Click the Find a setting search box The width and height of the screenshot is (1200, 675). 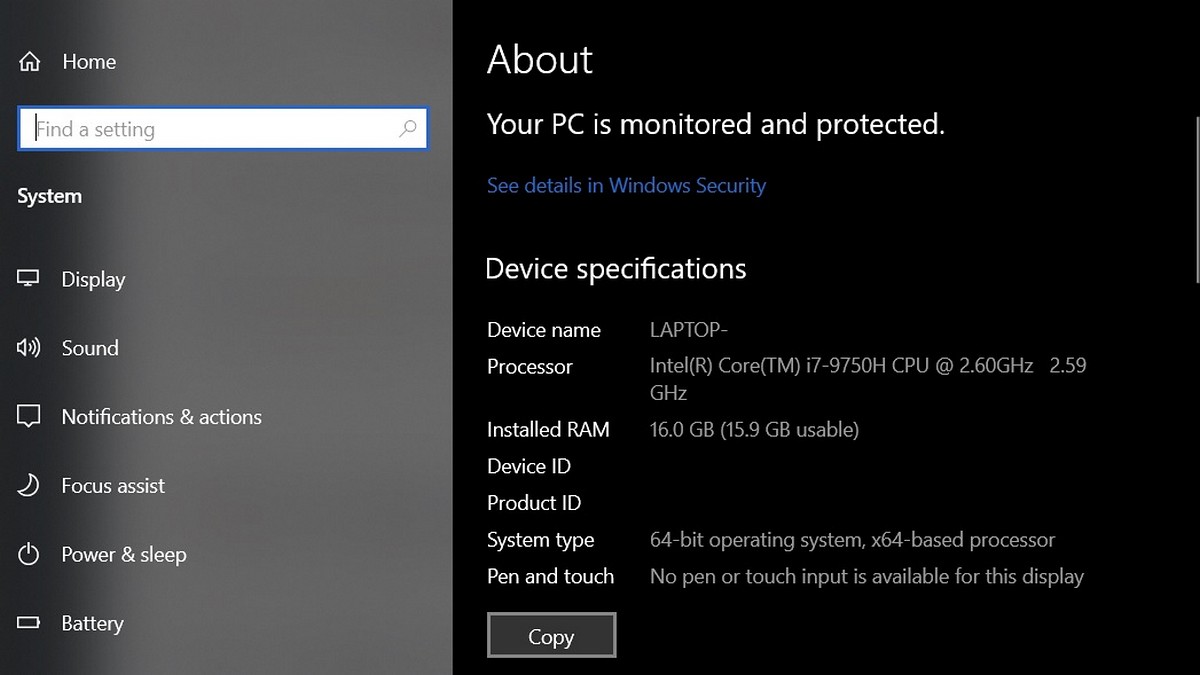200,128
